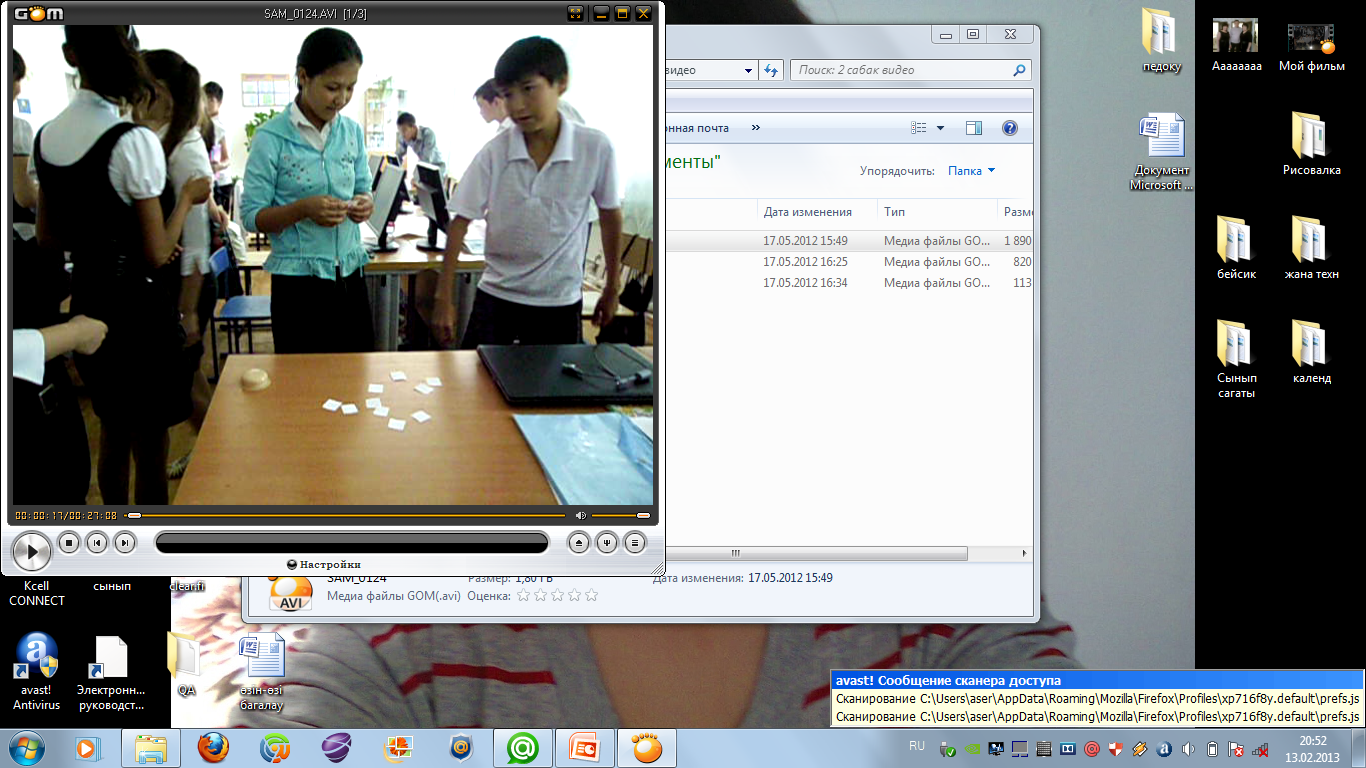Image resolution: width=1366 pixels, height=768 pixels.
Task: Switch to PowerPoint on taskbar
Action: 585,748
